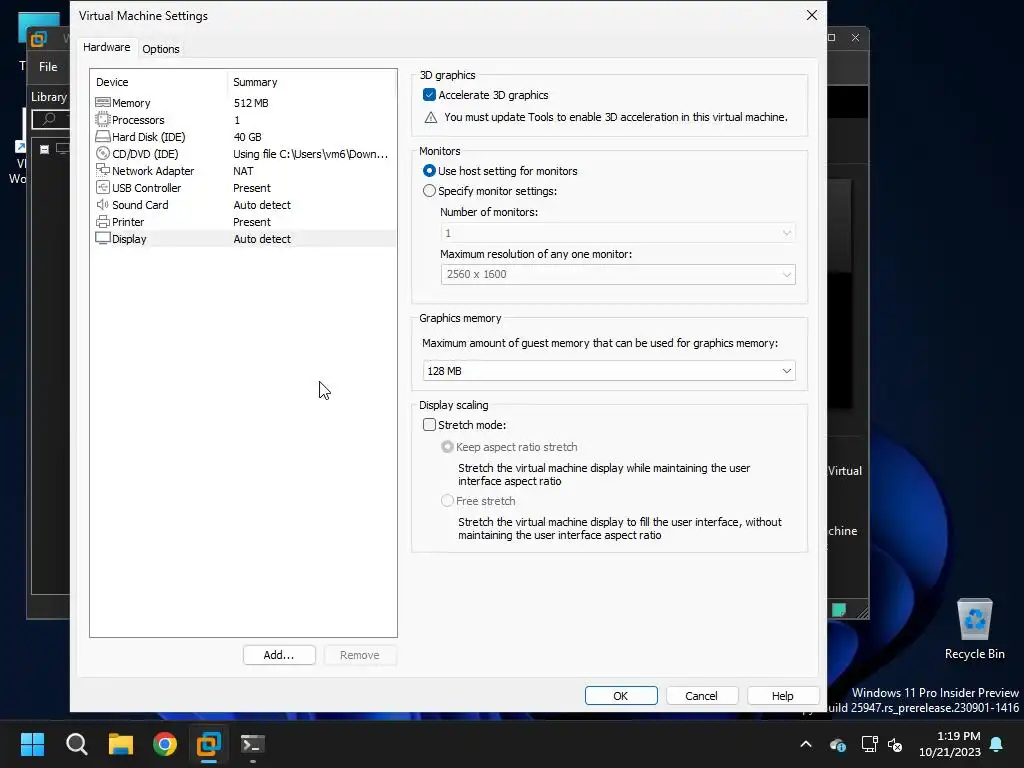The image size is (1024, 768).
Task: Click the Help button
Action: 782,696
